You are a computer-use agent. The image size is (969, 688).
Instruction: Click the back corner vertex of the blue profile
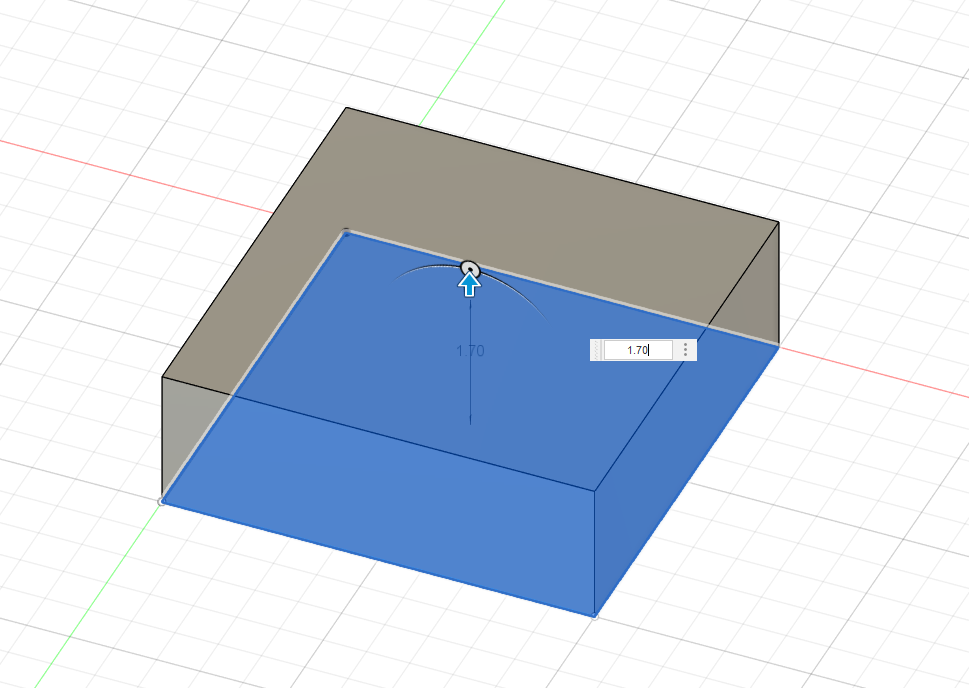point(346,232)
